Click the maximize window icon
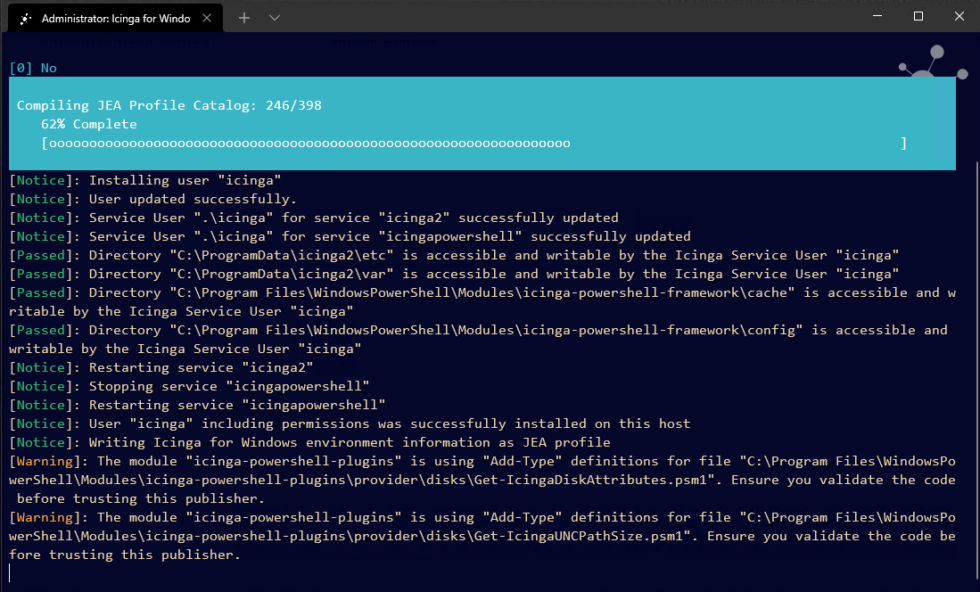980x592 pixels. point(916,16)
